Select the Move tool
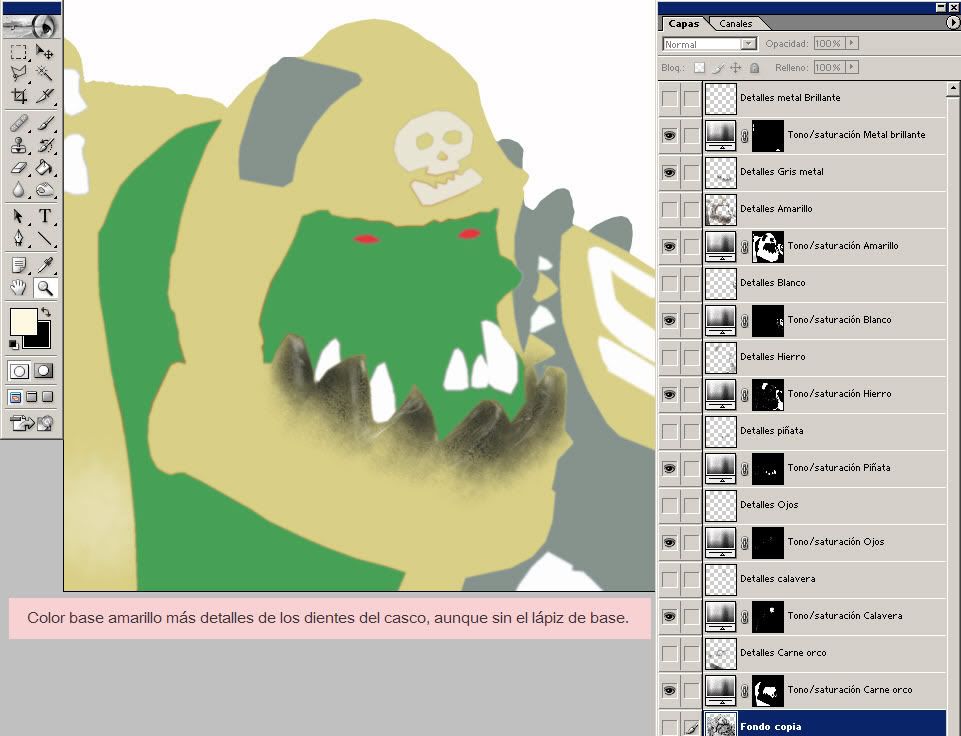 [x=44, y=51]
